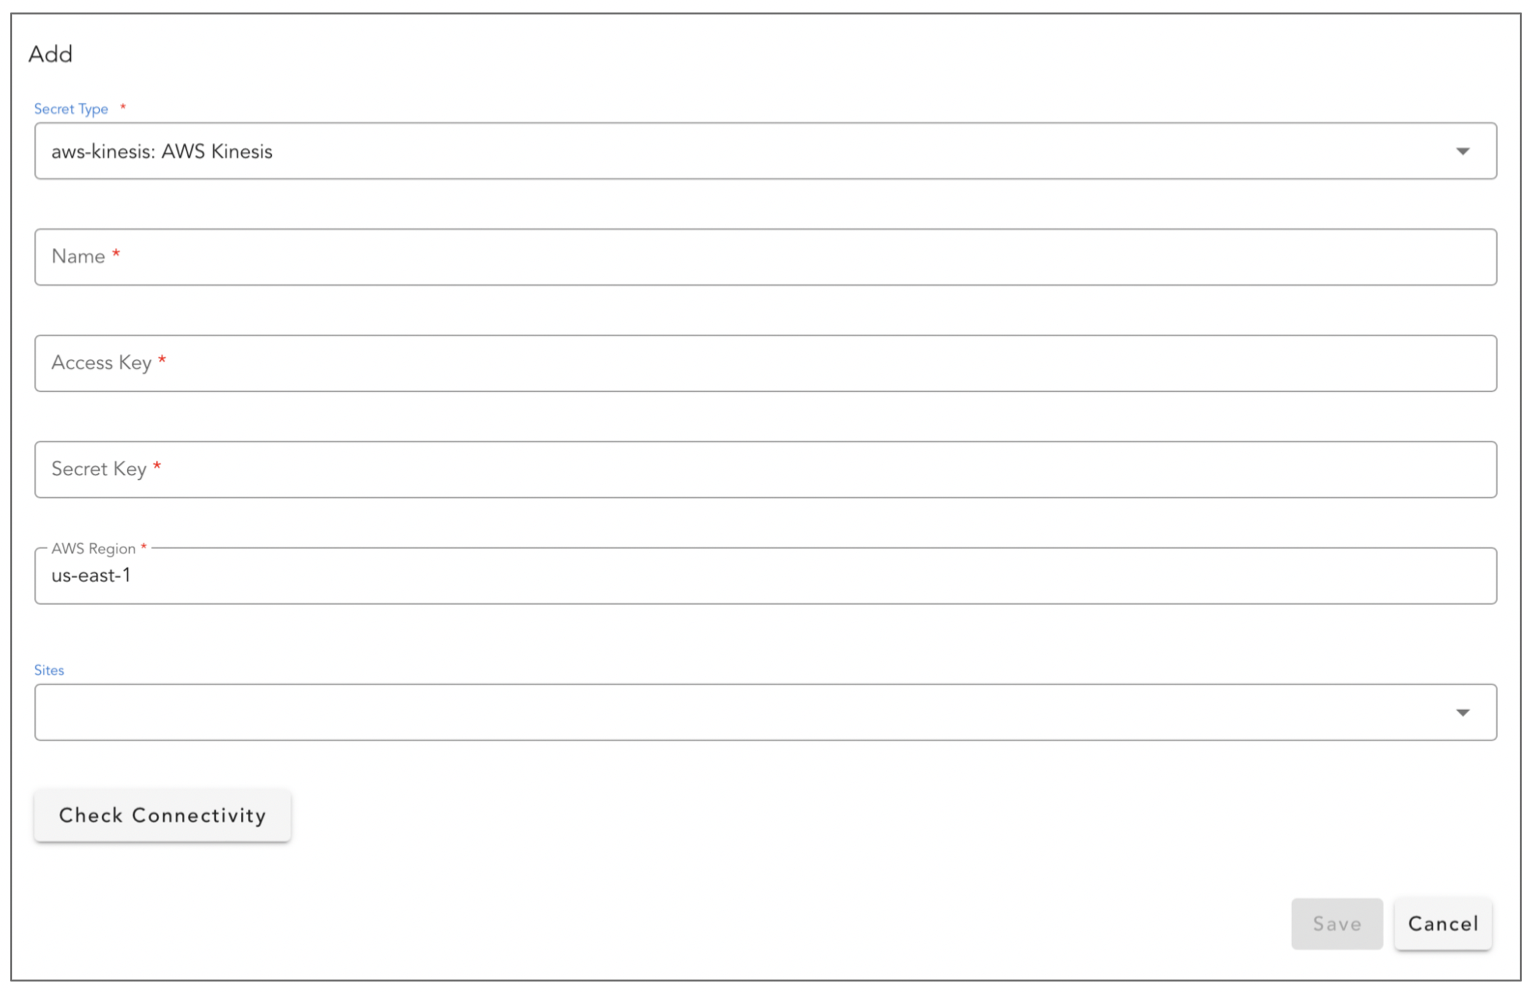
Task: Click the required asterisk next to Name
Action: pyautogui.click(x=115, y=254)
